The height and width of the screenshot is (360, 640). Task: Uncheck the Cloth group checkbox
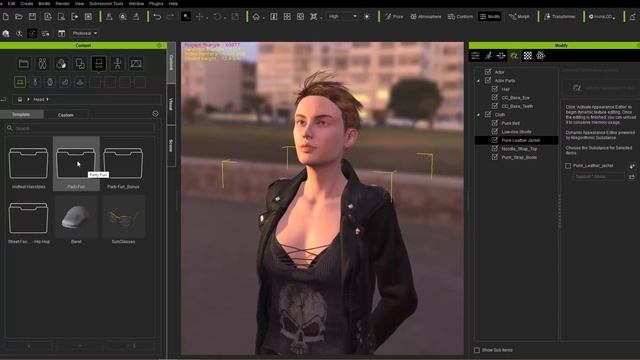tap(488, 114)
